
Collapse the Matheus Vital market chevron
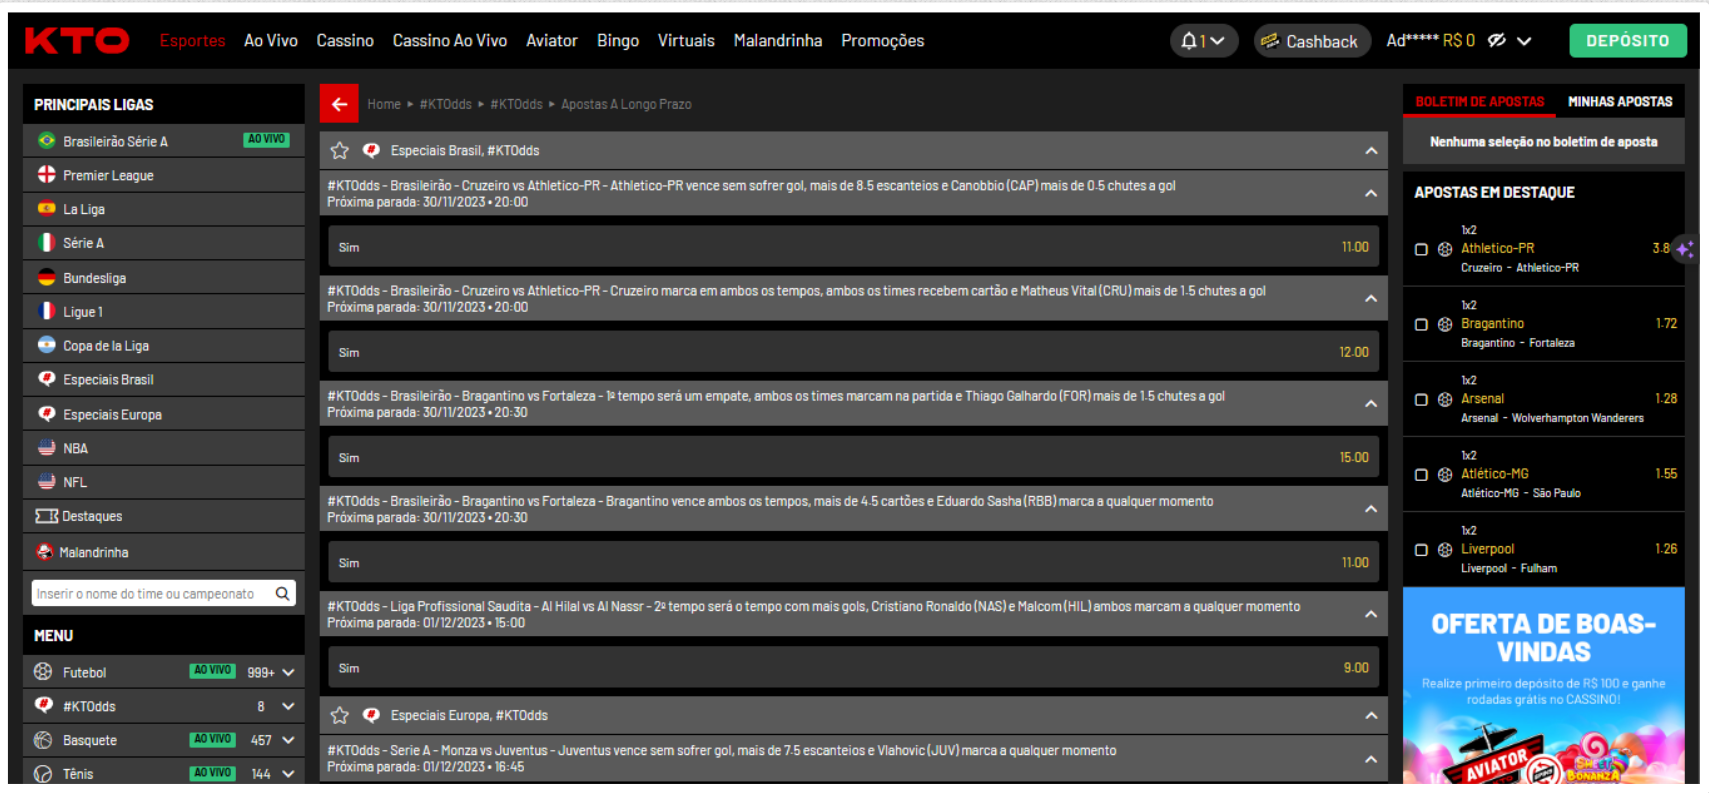[x=1371, y=299]
